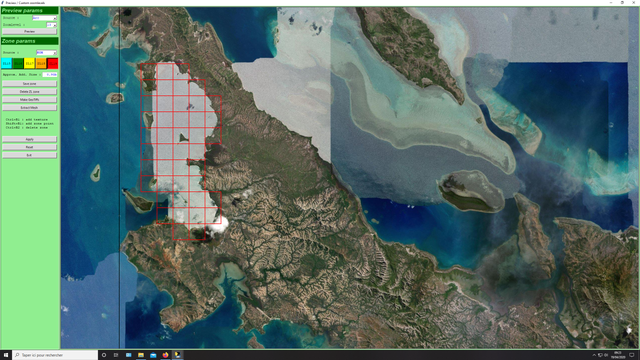This screenshot has height=360, width=640.
Task: Show hidden system tray icons
Action: click(594, 355)
